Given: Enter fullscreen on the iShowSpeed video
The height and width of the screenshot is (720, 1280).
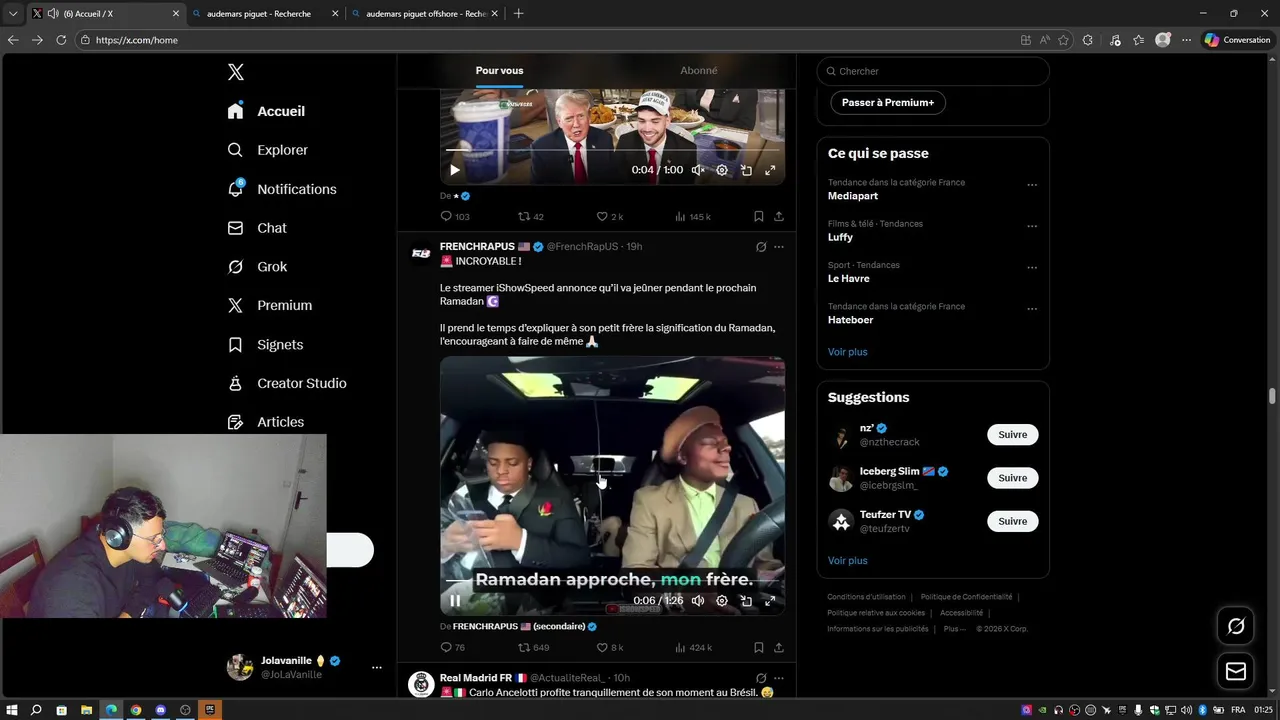Looking at the screenshot, I should click(x=770, y=601).
